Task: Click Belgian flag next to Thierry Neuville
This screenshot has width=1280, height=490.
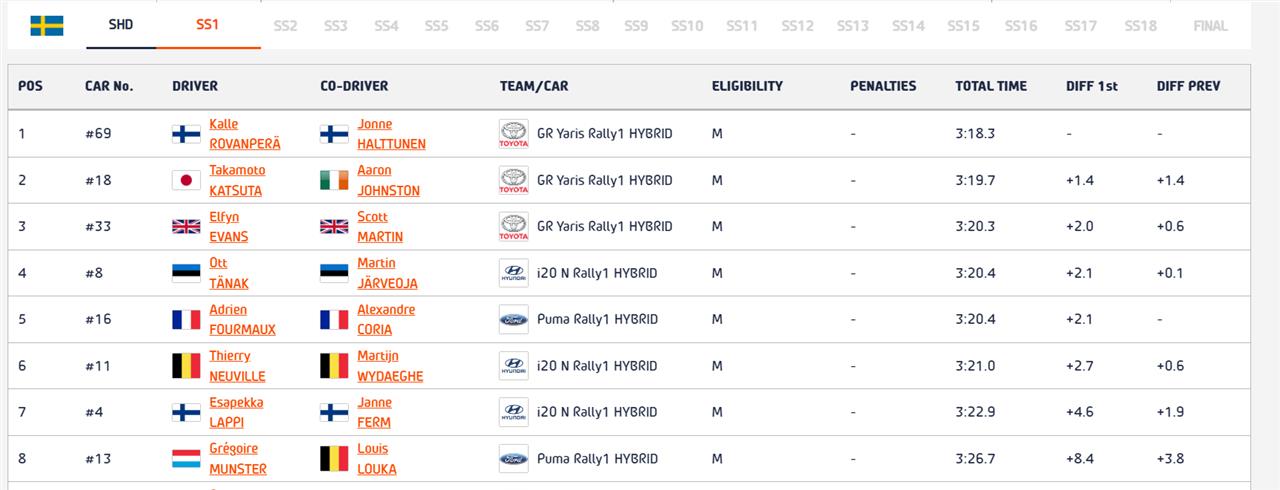Action: [186, 366]
